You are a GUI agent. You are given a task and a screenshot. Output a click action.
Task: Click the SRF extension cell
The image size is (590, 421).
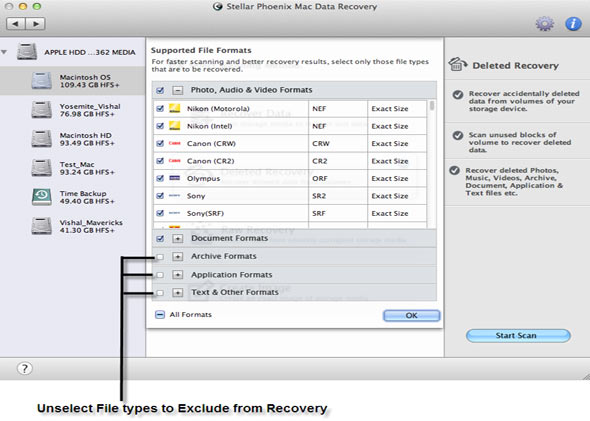point(338,213)
